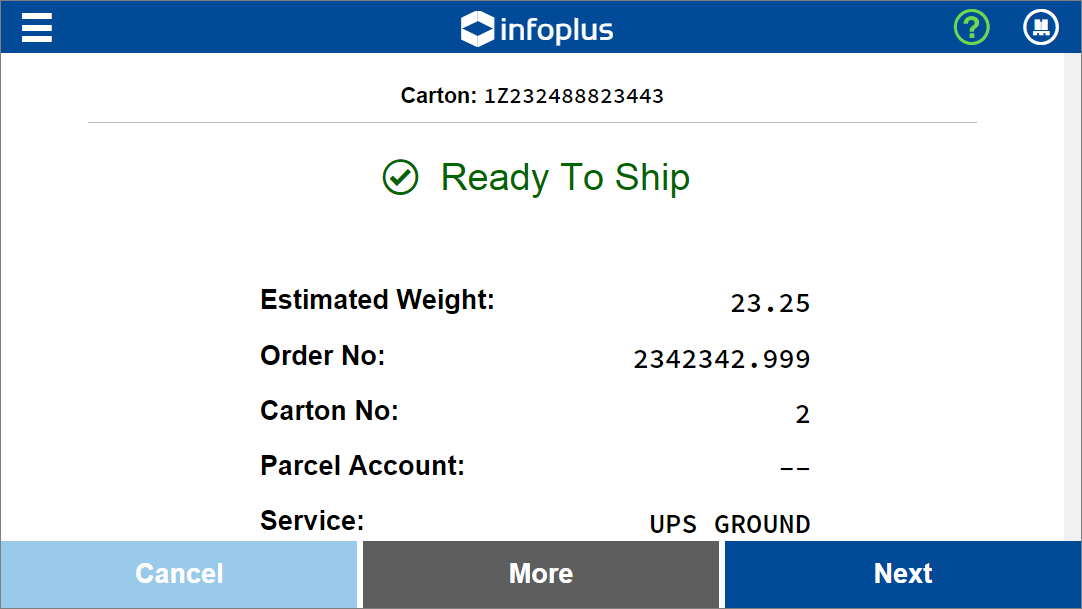Image resolution: width=1082 pixels, height=609 pixels.
Task: Open the green help question mark
Action: [x=972, y=28]
